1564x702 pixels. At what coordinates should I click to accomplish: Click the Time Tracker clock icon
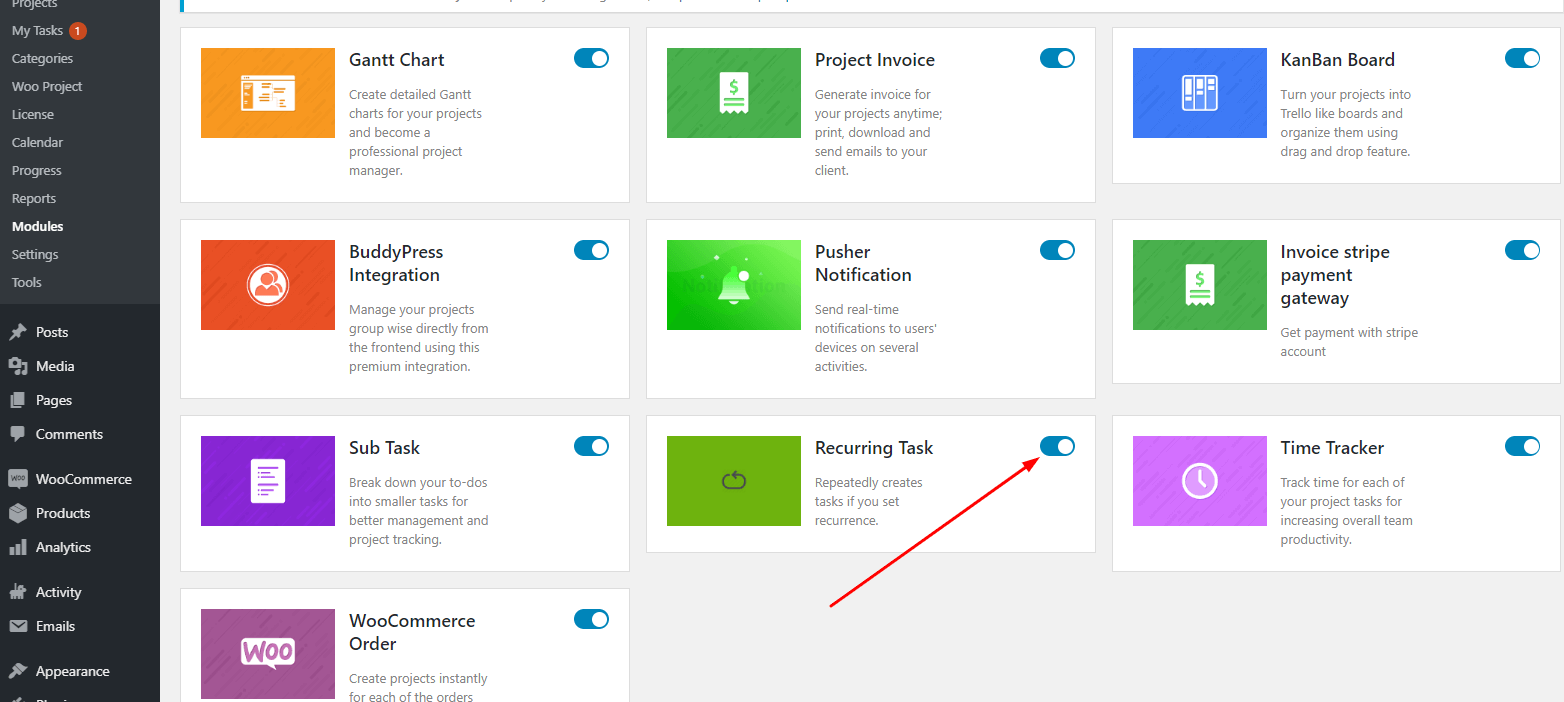(x=1199, y=480)
